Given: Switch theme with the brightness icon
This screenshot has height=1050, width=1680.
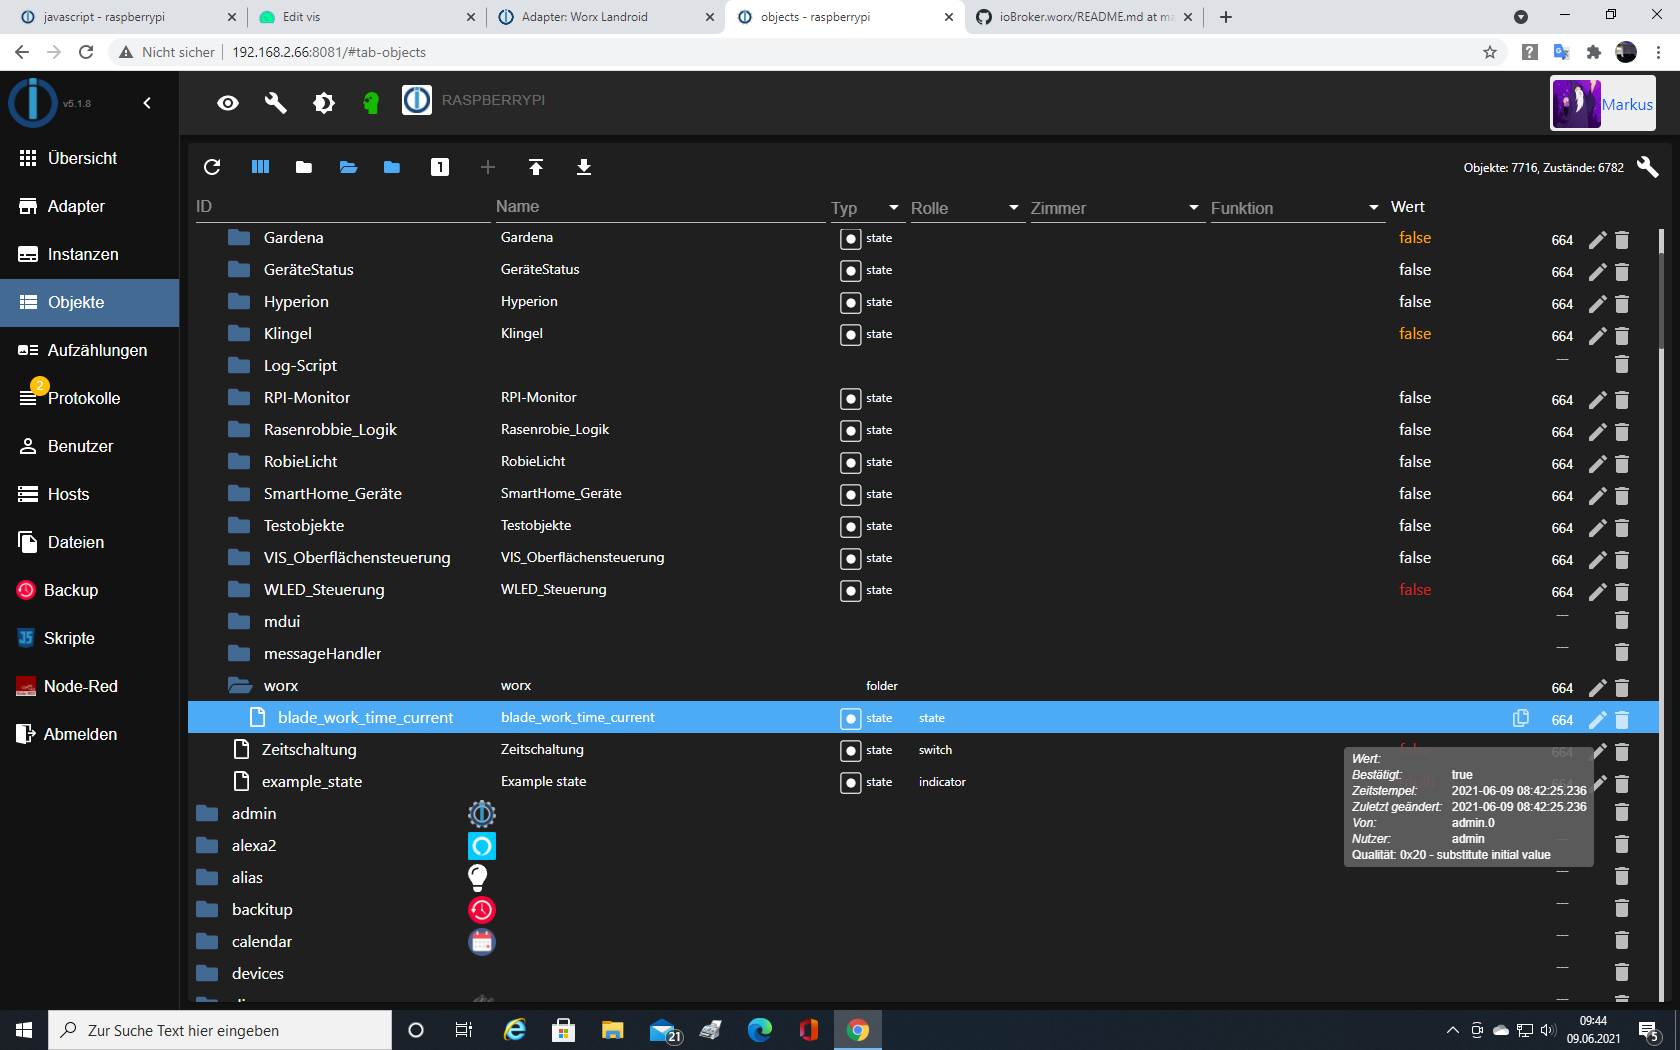Looking at the screenshot, I should coord(324,103).
